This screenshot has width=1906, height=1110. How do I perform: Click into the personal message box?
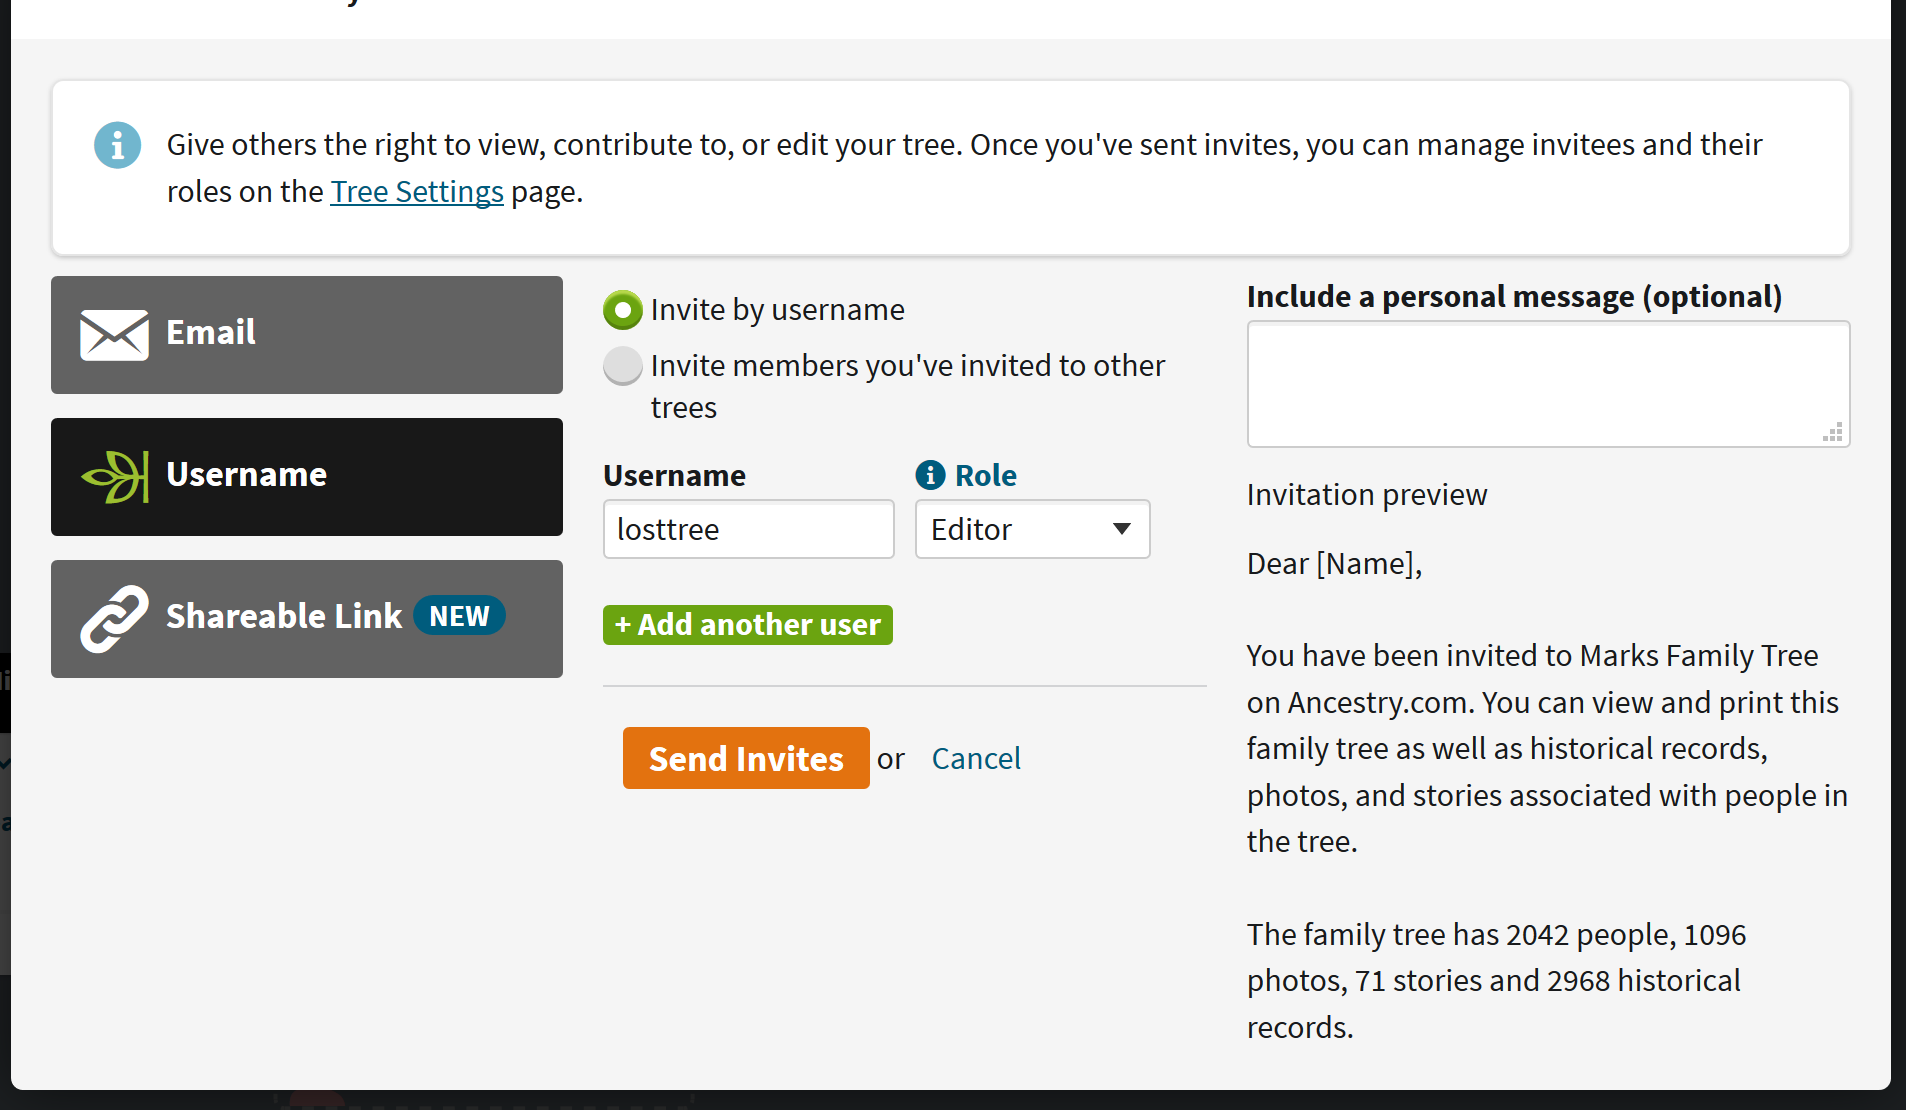(1547, 384)
